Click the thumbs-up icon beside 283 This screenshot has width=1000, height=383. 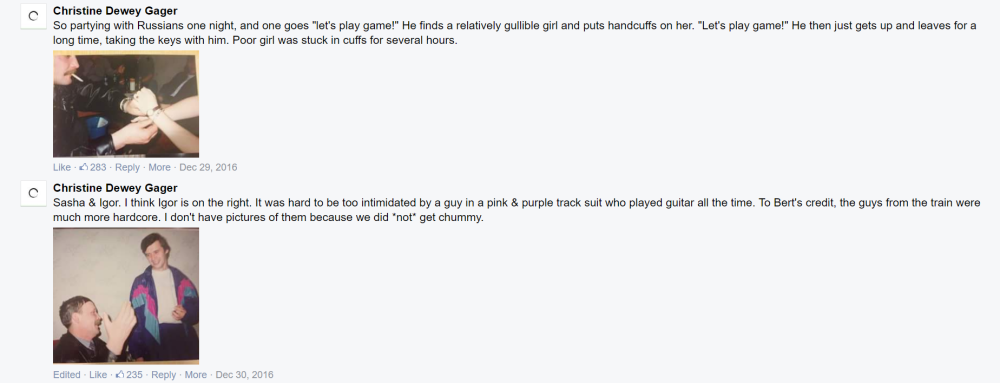pos(83,167)
